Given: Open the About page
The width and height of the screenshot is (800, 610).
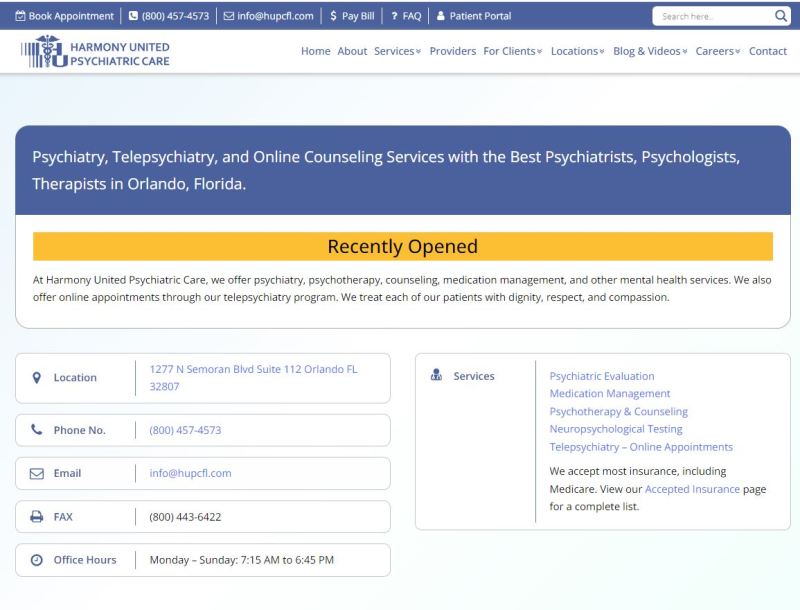Looking at the screenshot, I should [352, 51].
